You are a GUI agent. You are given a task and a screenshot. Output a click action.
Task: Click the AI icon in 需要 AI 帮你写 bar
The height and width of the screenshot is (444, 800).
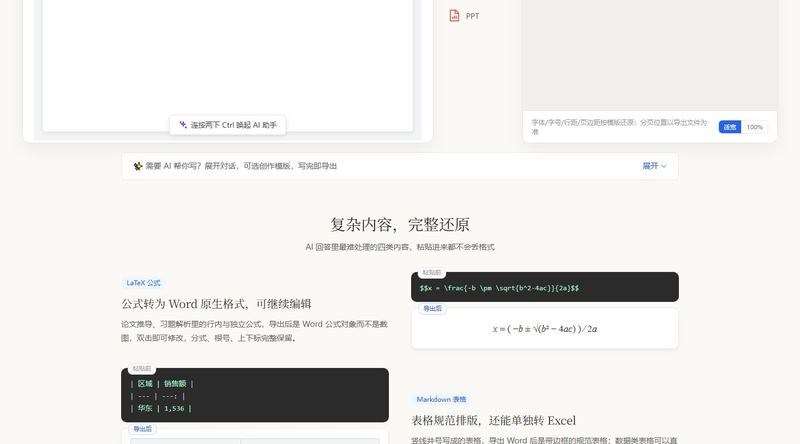point(138,166)
